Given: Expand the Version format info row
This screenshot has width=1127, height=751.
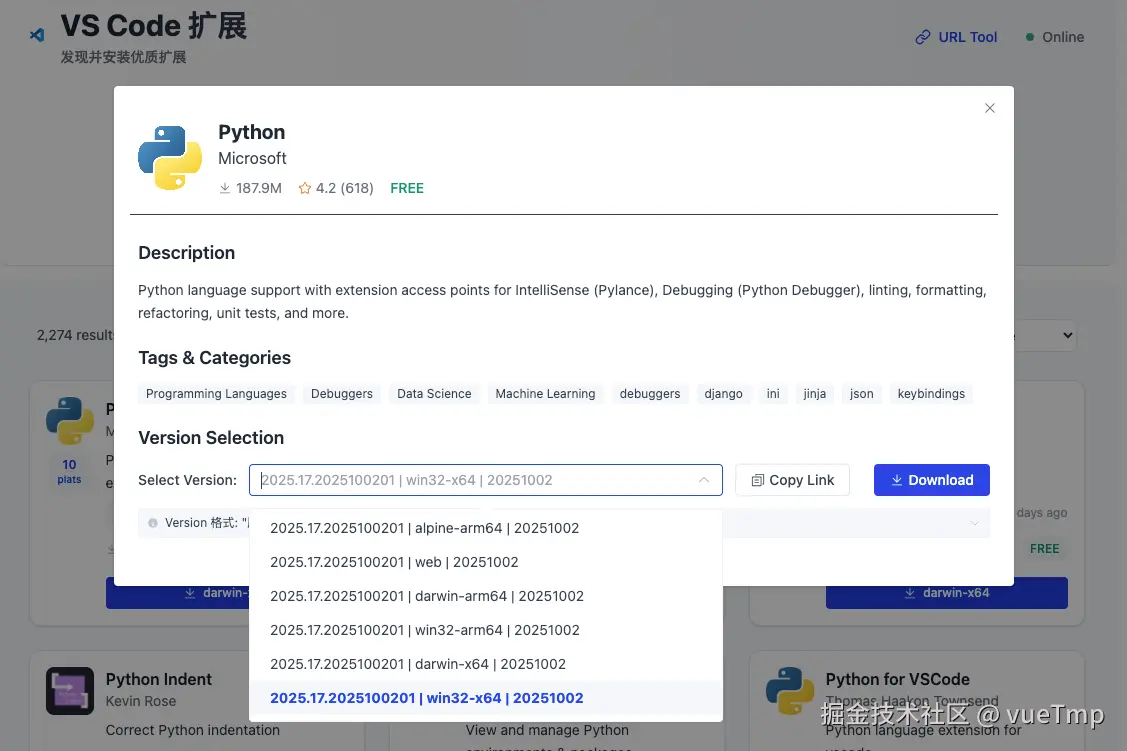Looking at the screenshot, I should (x=975, y=523).
